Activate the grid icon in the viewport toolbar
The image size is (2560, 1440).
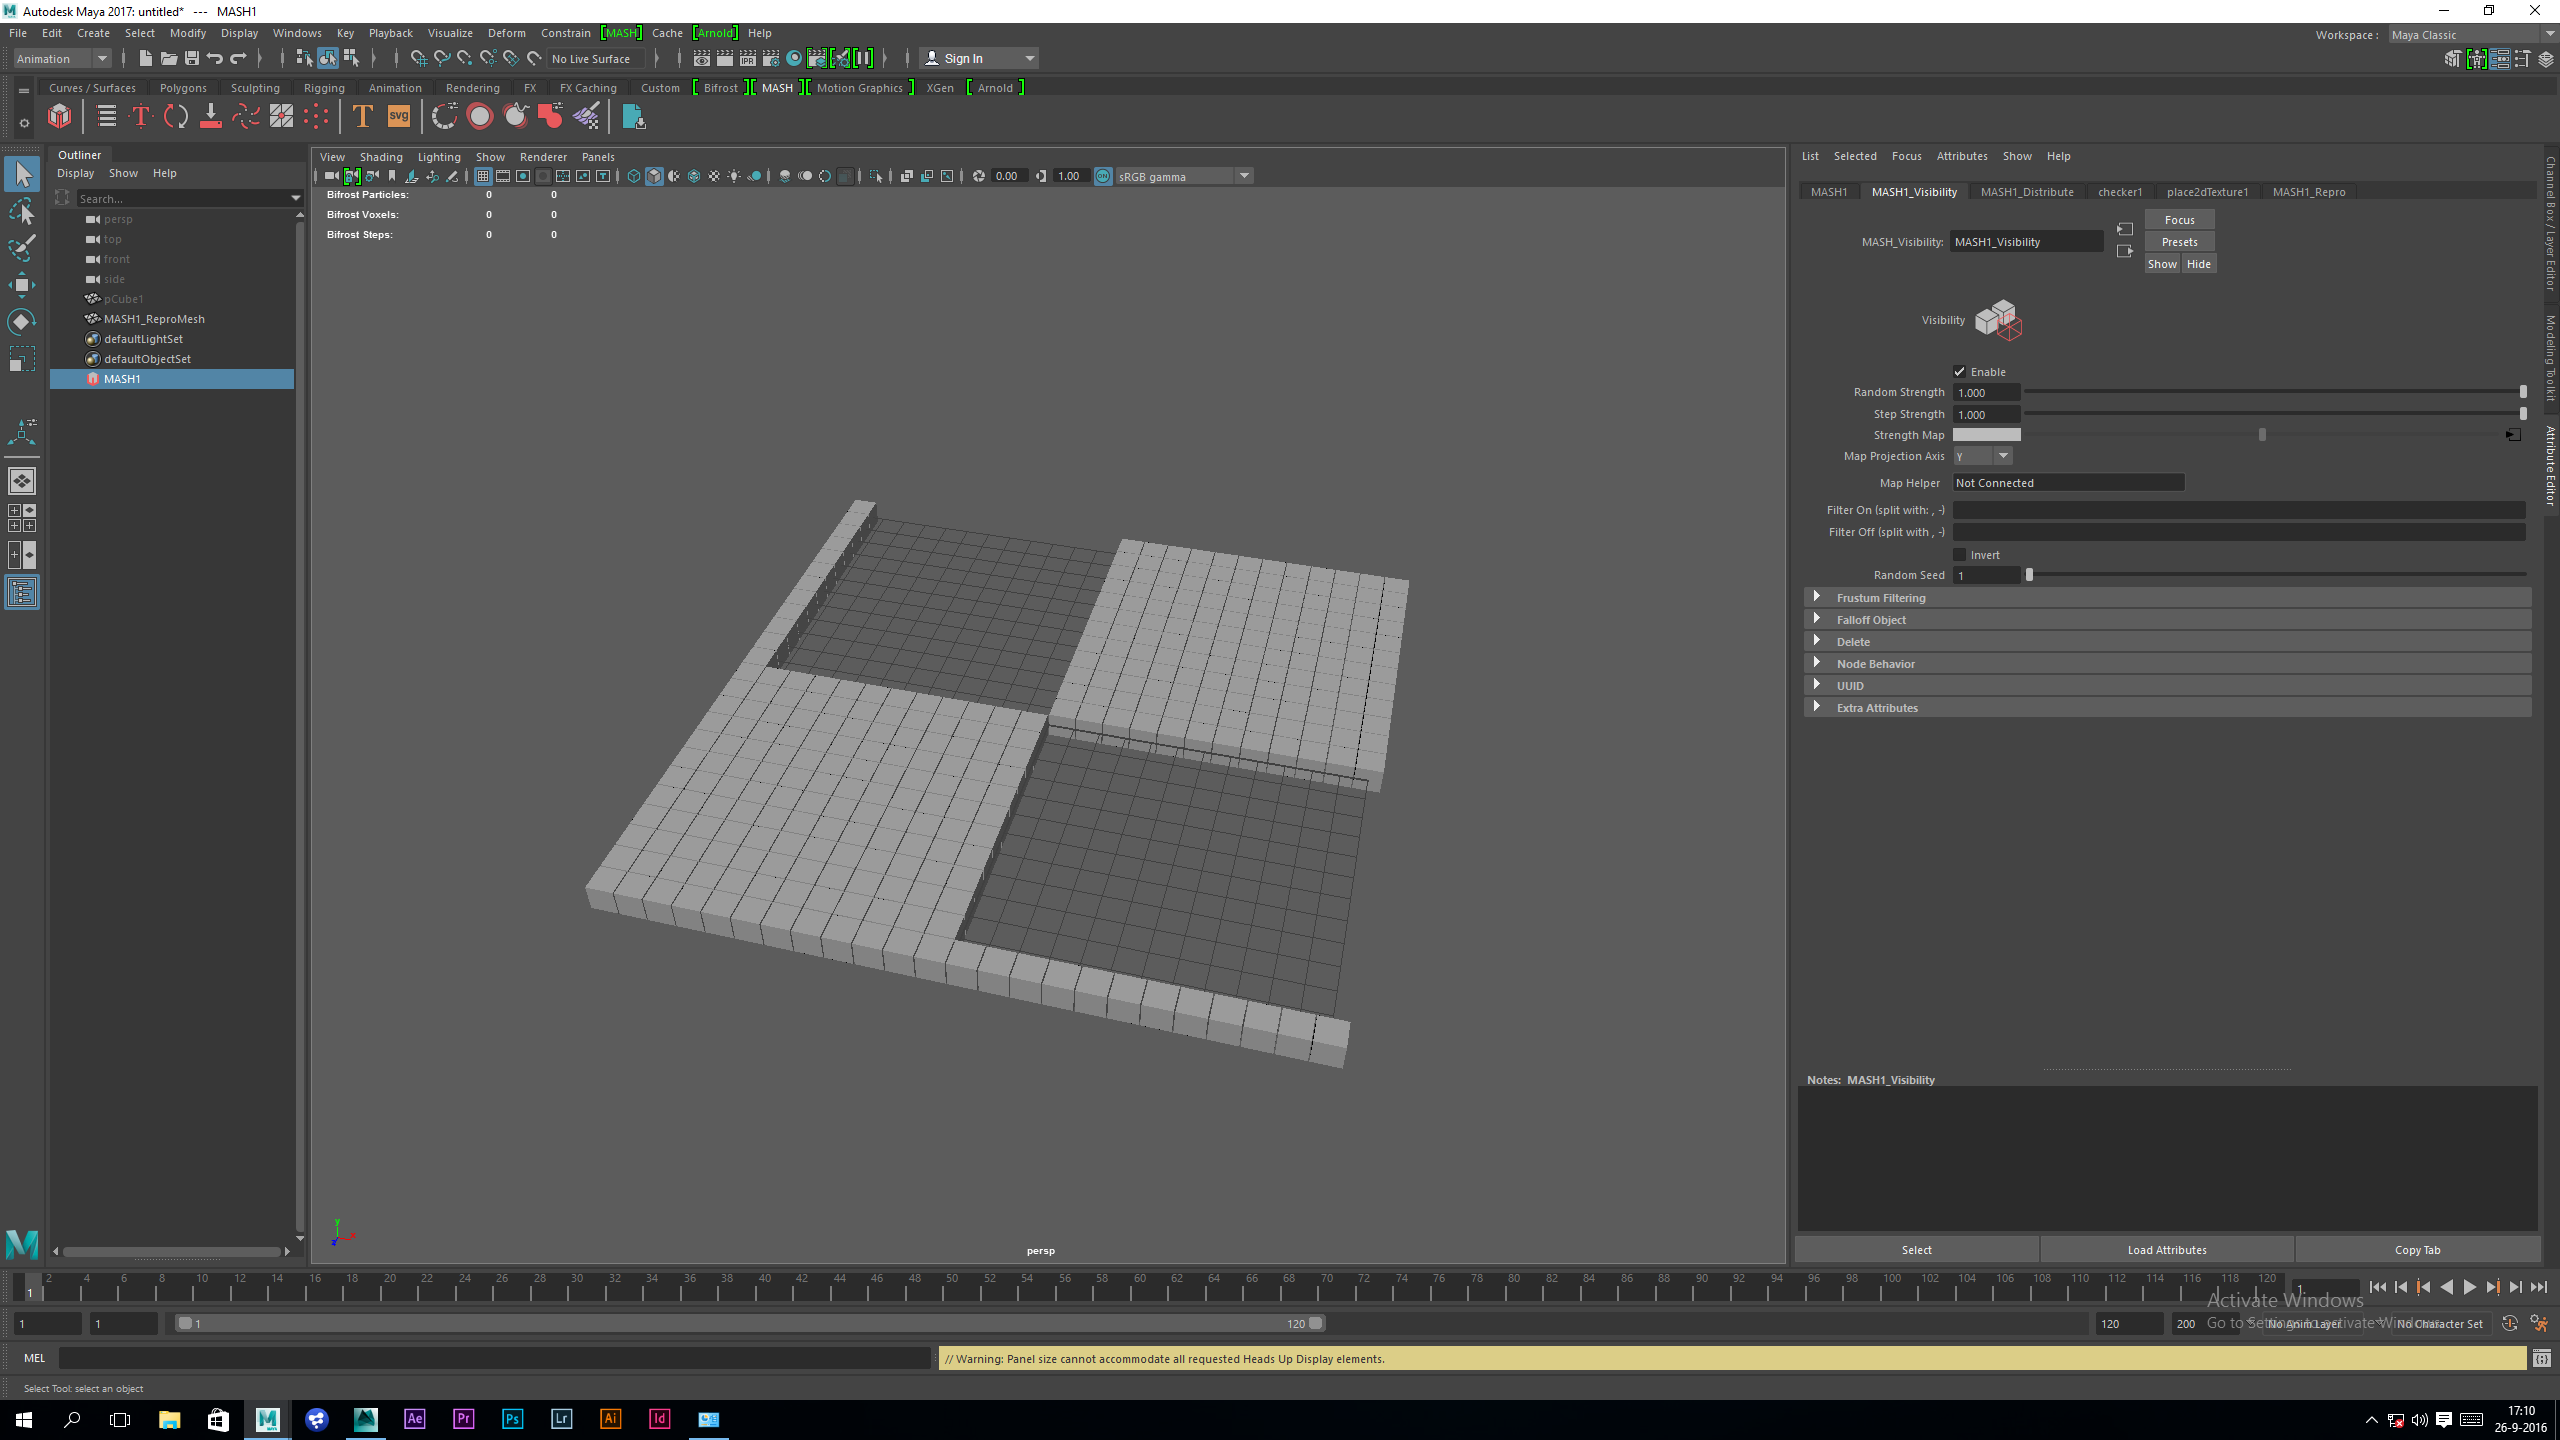pyautogui.click(x=483, y=176)
